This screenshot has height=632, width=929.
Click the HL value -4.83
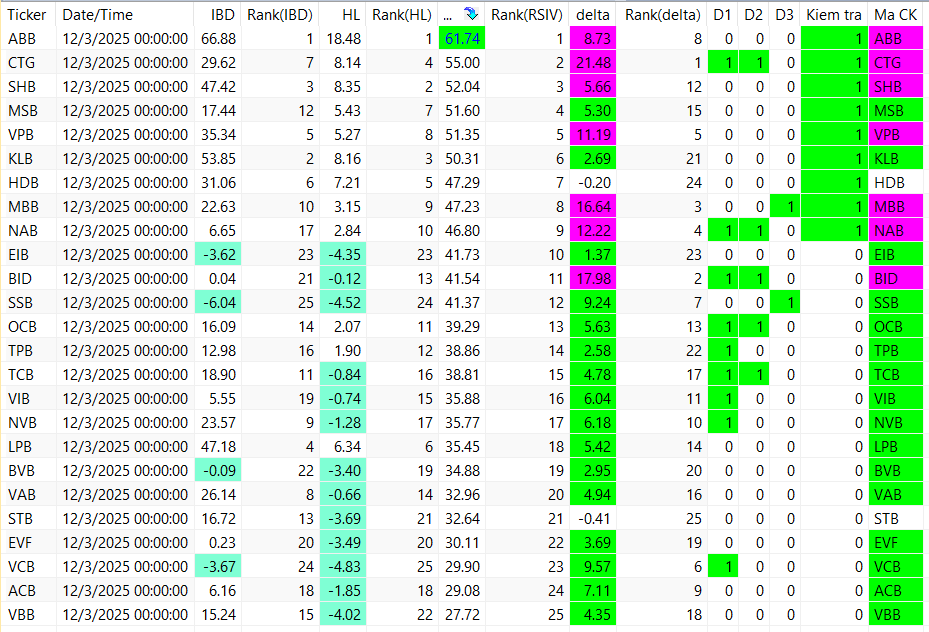pos(343,566)
